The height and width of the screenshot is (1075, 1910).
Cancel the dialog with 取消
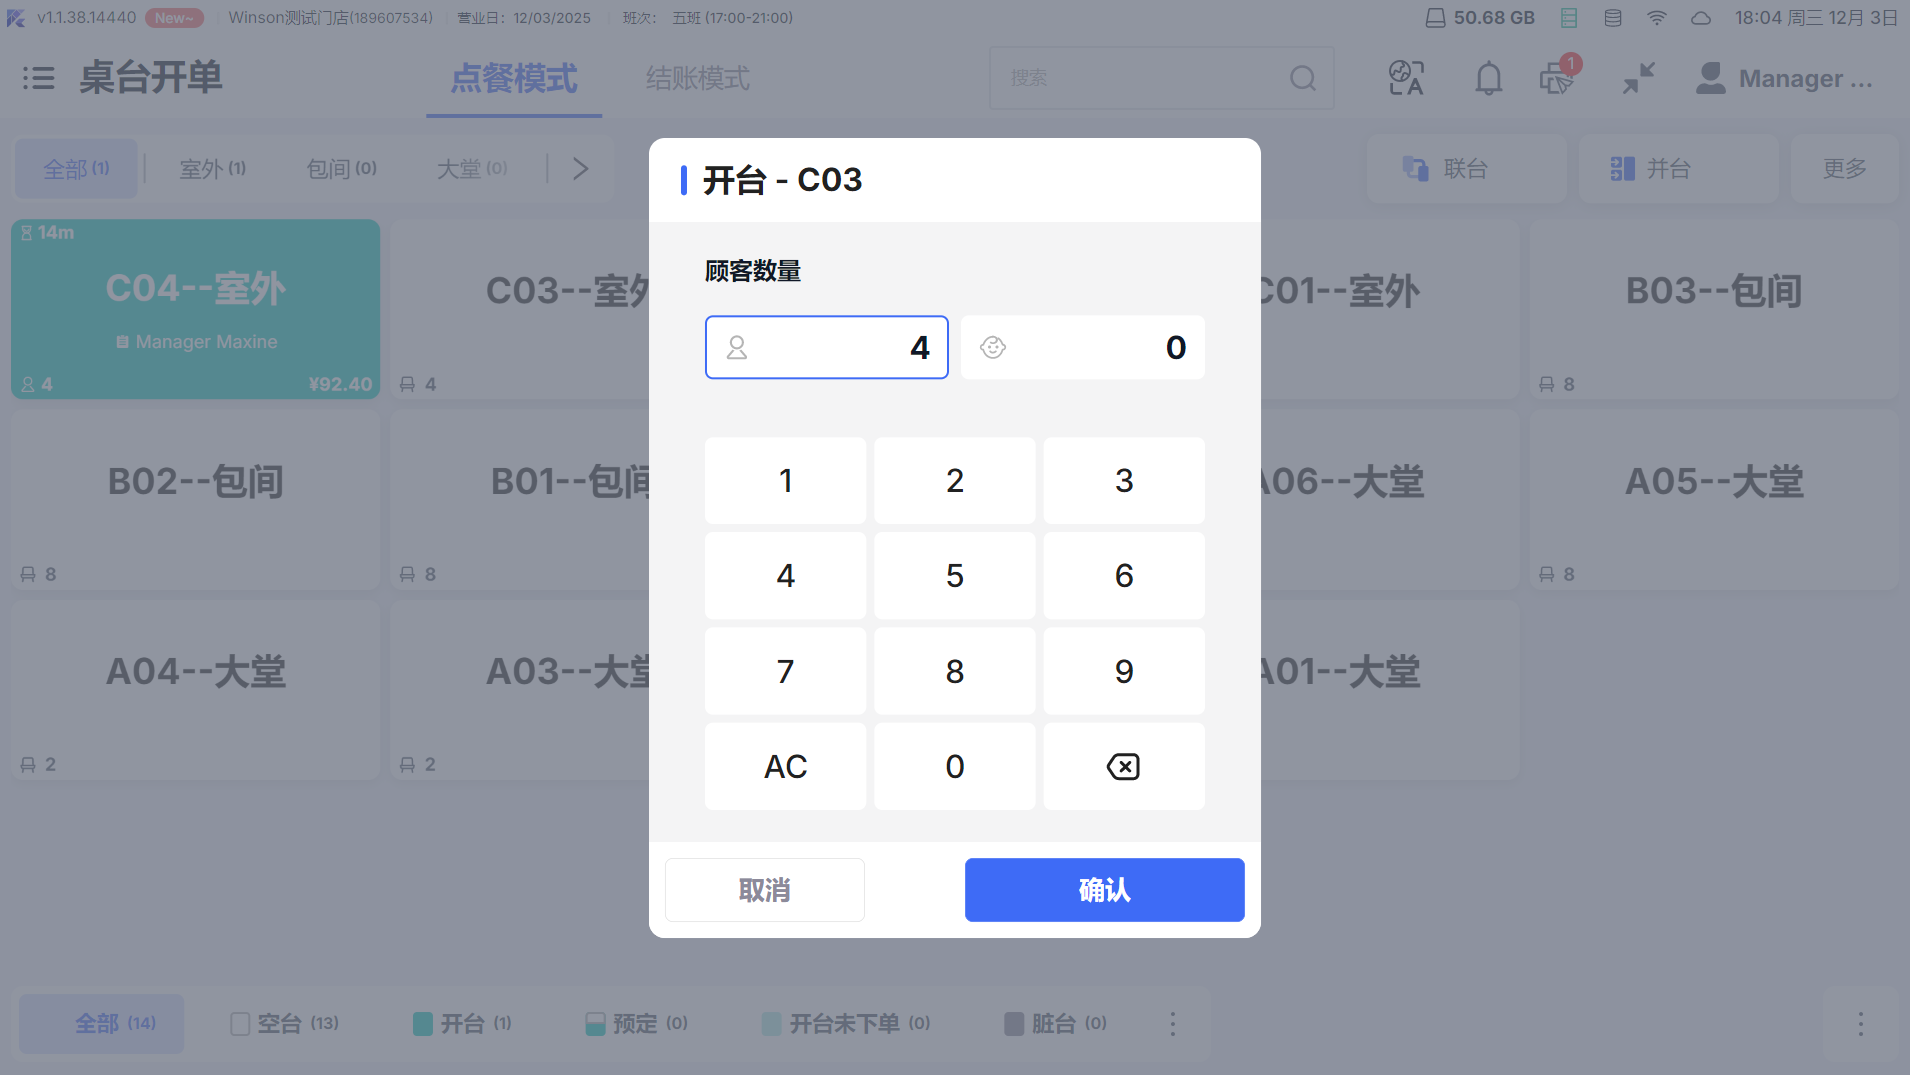pos(764,889)
